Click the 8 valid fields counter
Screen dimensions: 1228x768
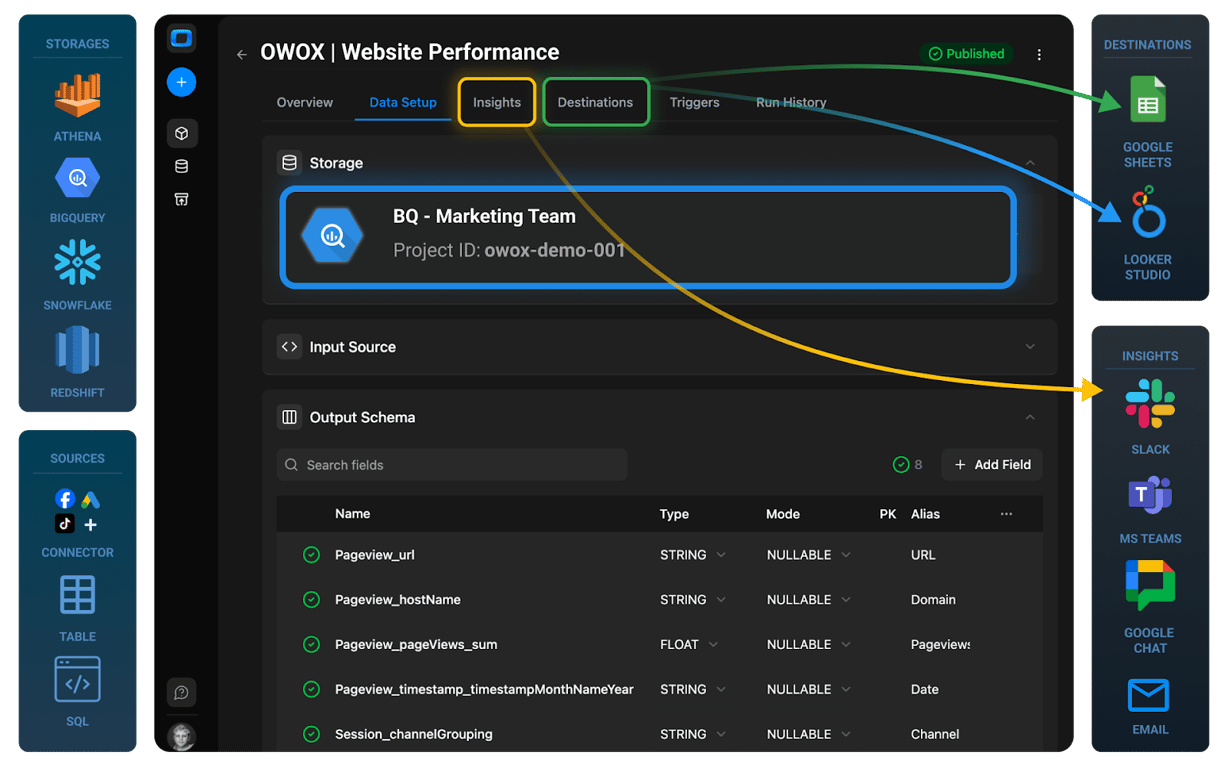point(908,465)
